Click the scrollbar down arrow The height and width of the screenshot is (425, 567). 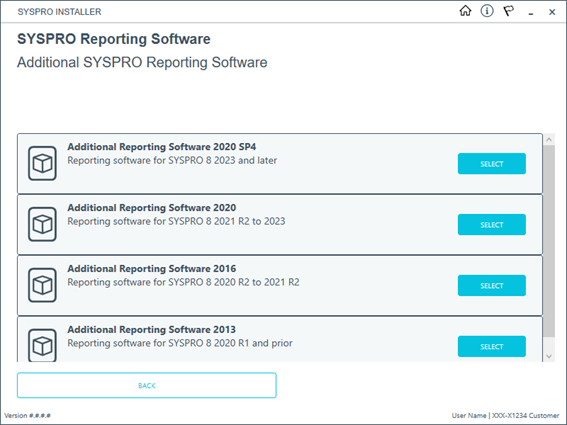point(549,356)
